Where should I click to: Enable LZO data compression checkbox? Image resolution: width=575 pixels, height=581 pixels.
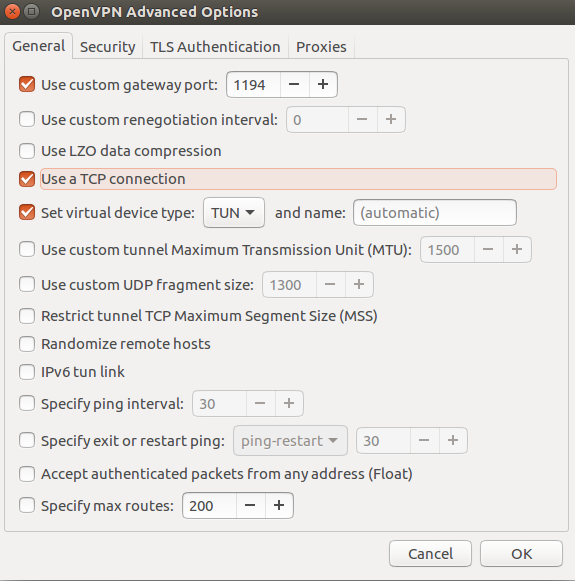27,151
